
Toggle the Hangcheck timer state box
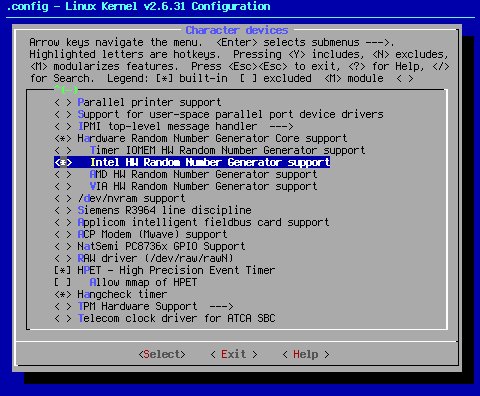point(63,294)
